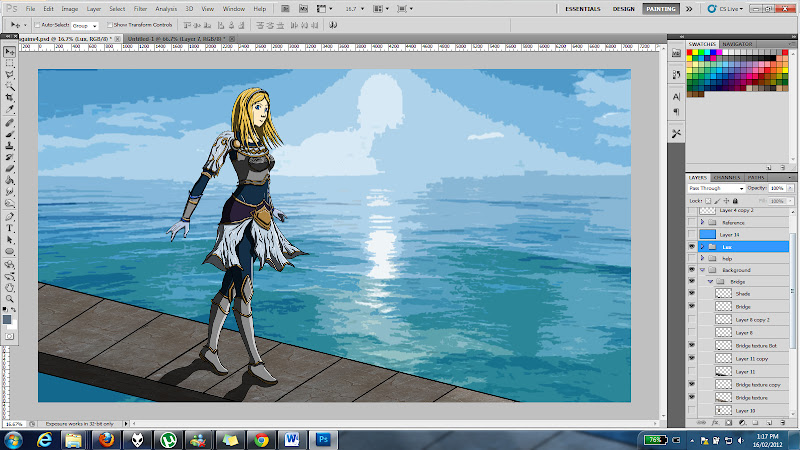Select the Lasso tool

(x=10, y=74)
